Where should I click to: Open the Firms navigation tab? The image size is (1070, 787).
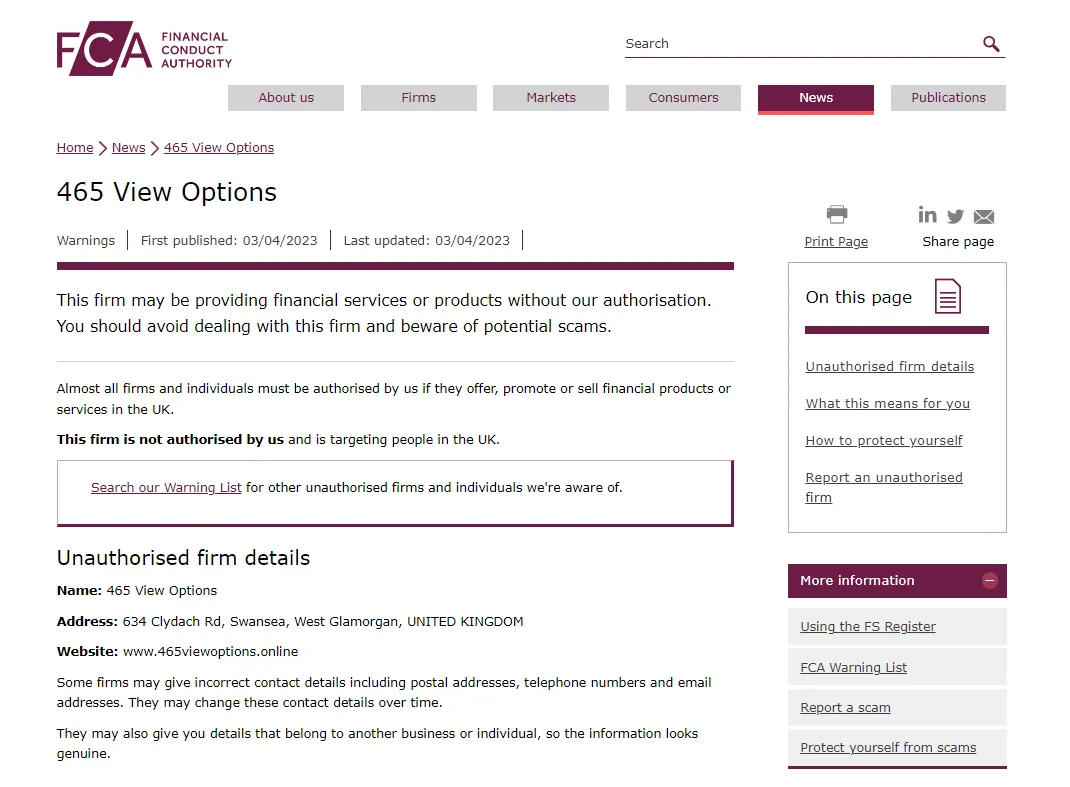click(418, 98)
